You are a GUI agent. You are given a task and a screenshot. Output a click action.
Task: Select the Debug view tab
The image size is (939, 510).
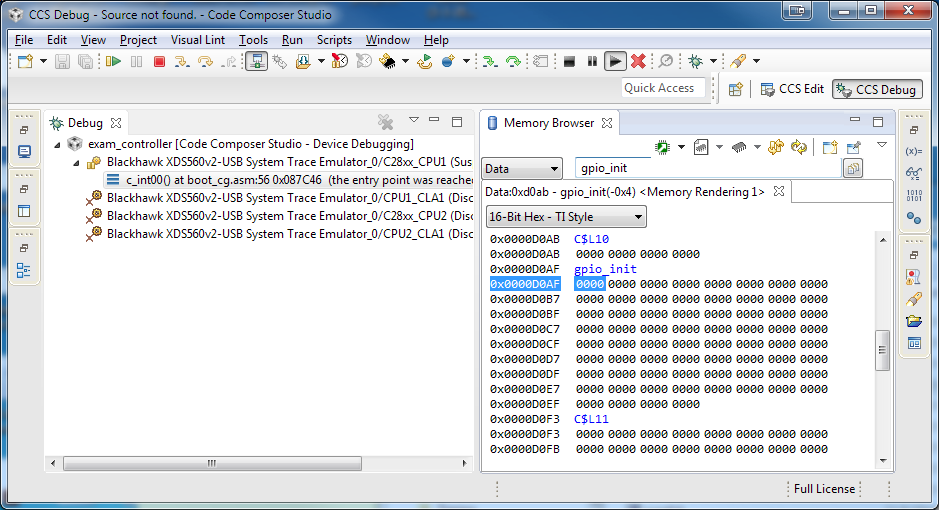click(85, 123)
